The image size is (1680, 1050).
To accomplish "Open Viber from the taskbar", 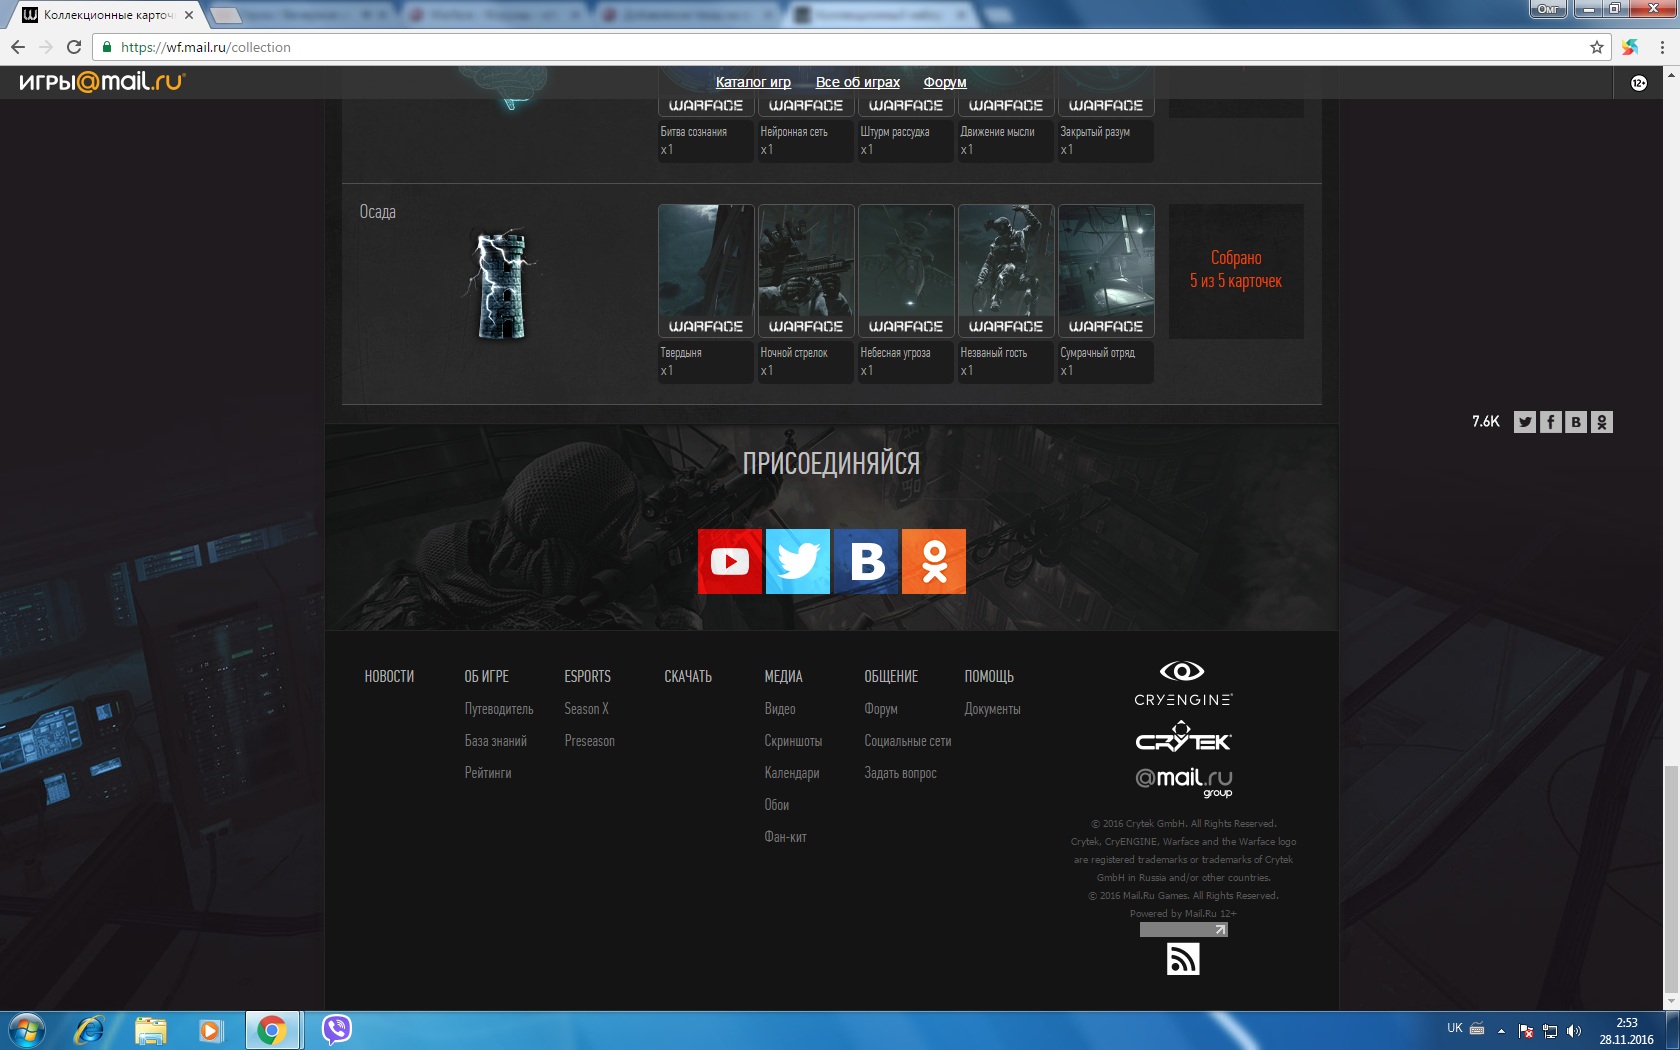I will coord(337,1029).
